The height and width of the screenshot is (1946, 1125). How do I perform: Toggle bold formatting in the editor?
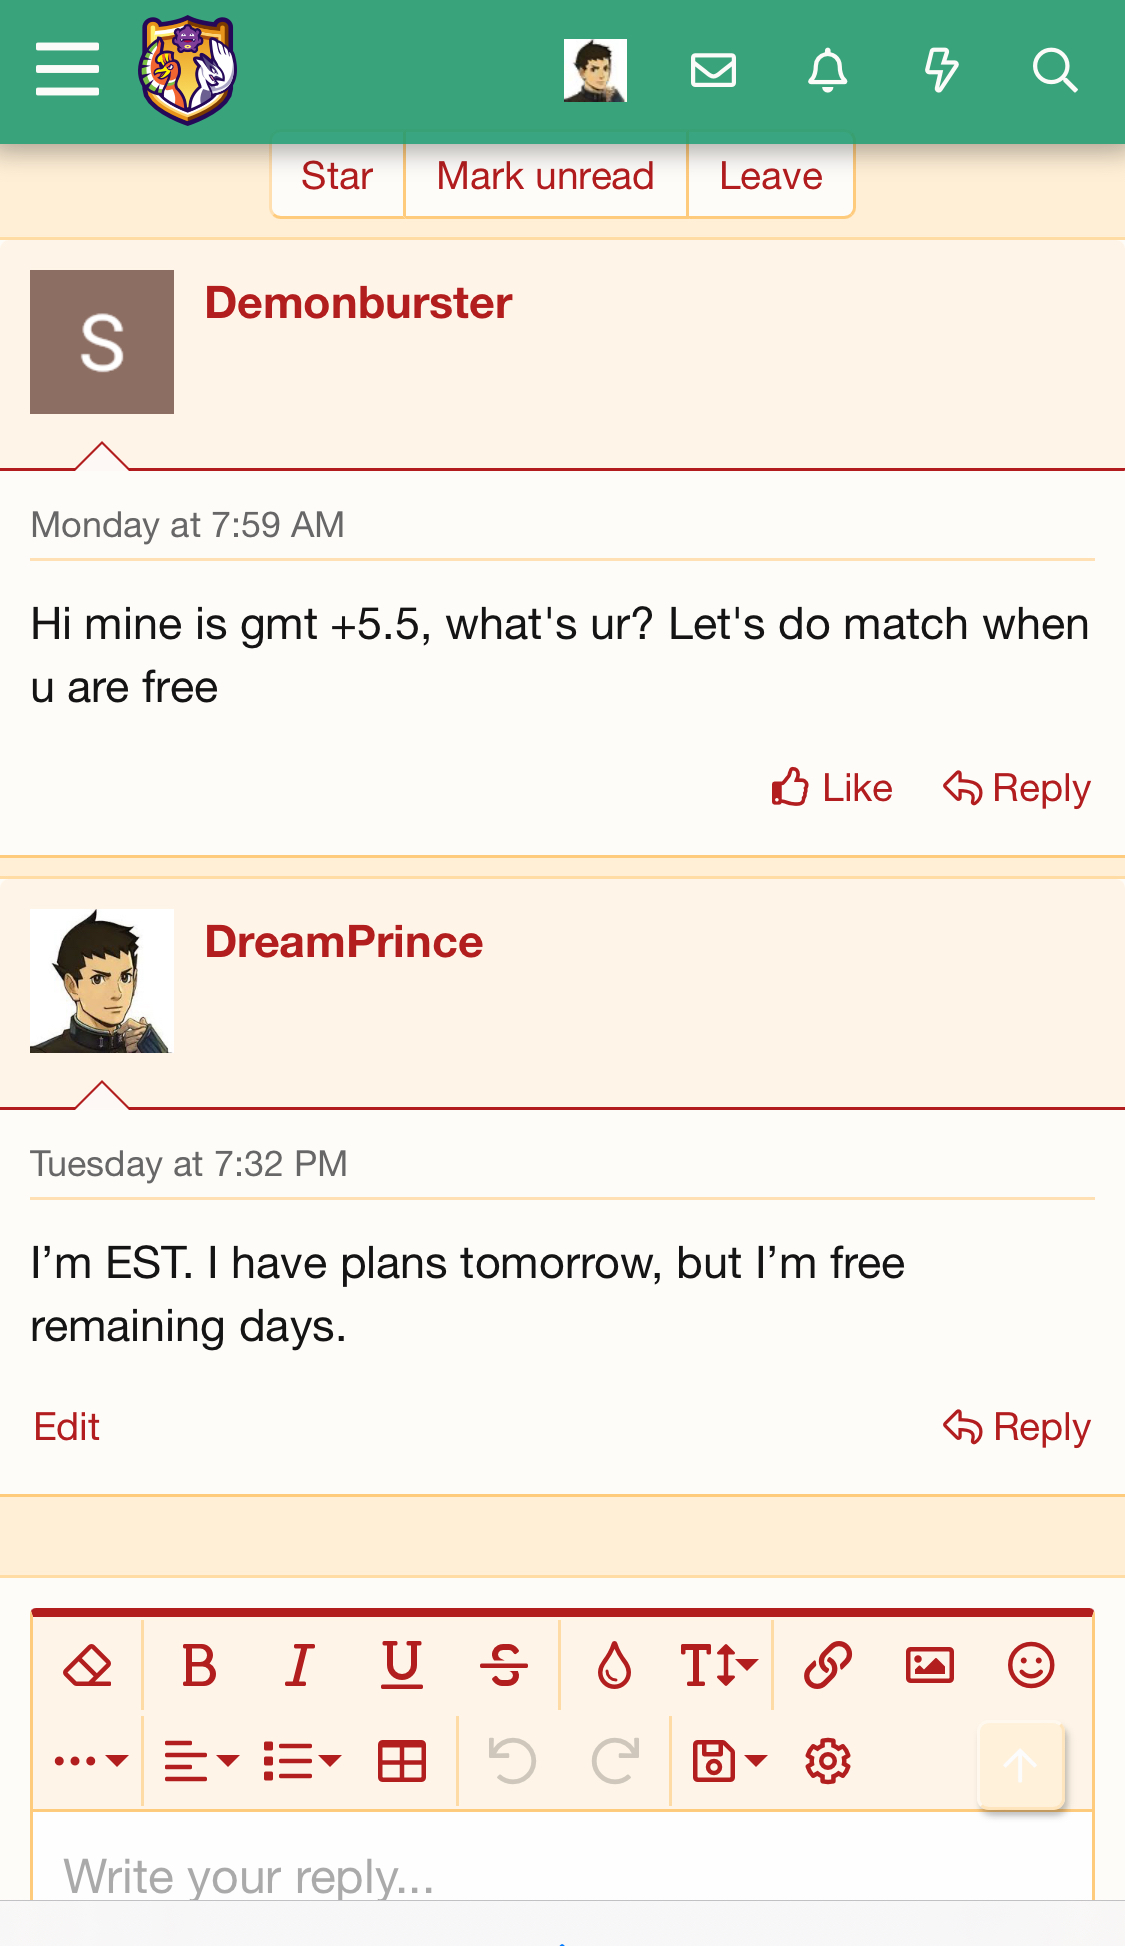(199, 1666)
